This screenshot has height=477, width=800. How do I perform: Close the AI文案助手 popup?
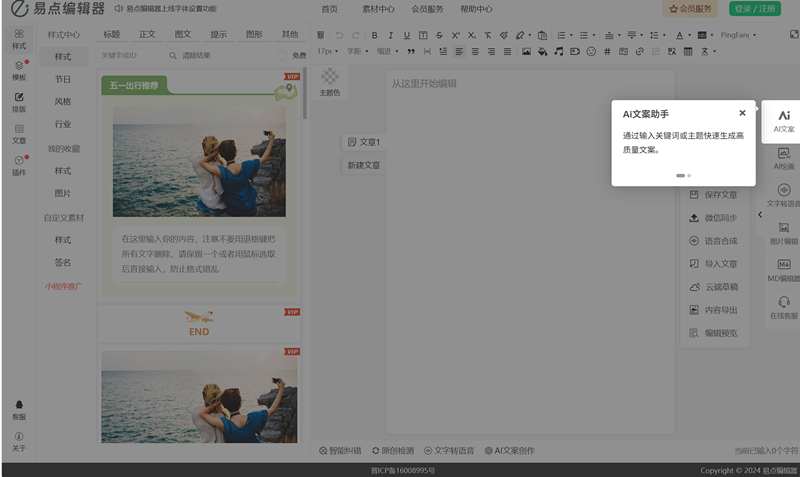coord(742,113)
